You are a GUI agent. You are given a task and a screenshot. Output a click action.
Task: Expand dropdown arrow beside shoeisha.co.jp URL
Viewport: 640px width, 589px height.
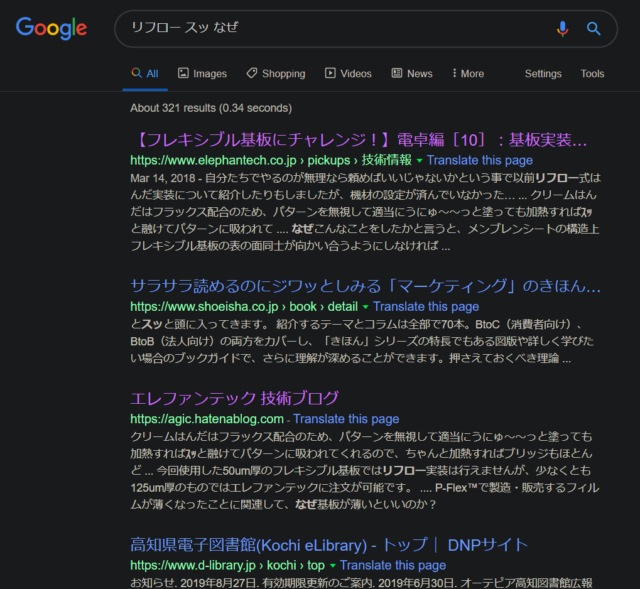point(366,307)
